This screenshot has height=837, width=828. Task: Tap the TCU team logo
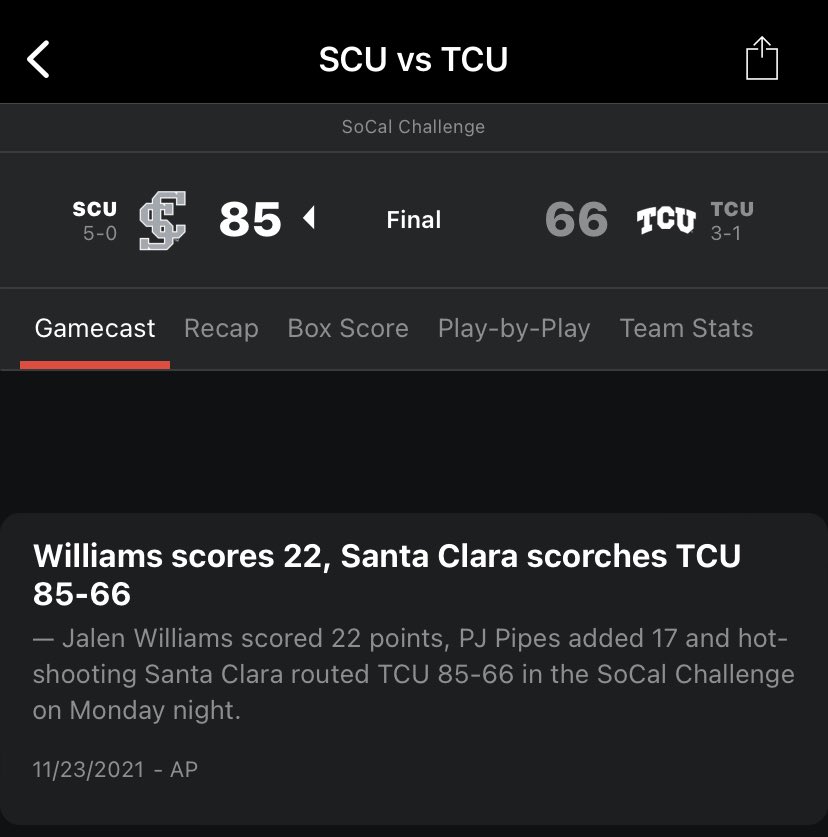pos(666,220)
